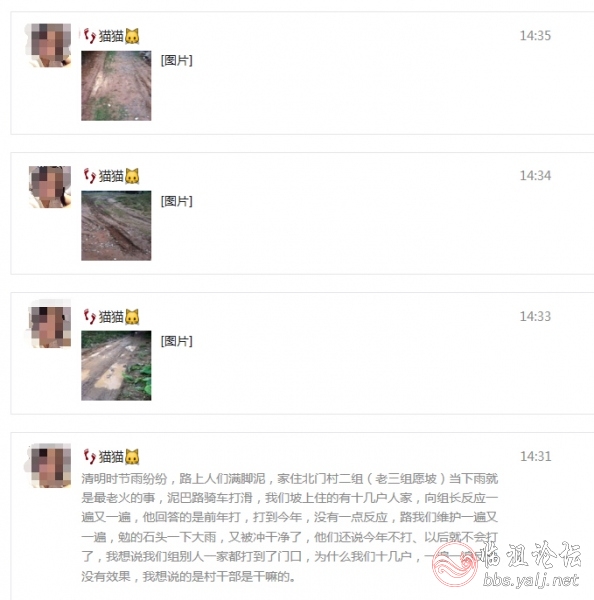Open the 14:35 dirt road photo thumbnail
The image size is (594, 600).
[116, 86]
